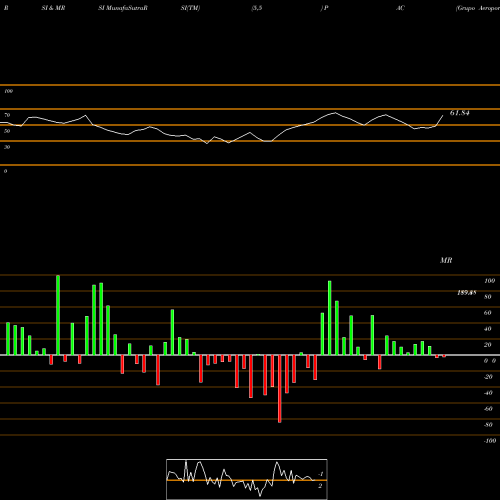
Task: Click the MR panel title label
Action: [x=446, y=260]
